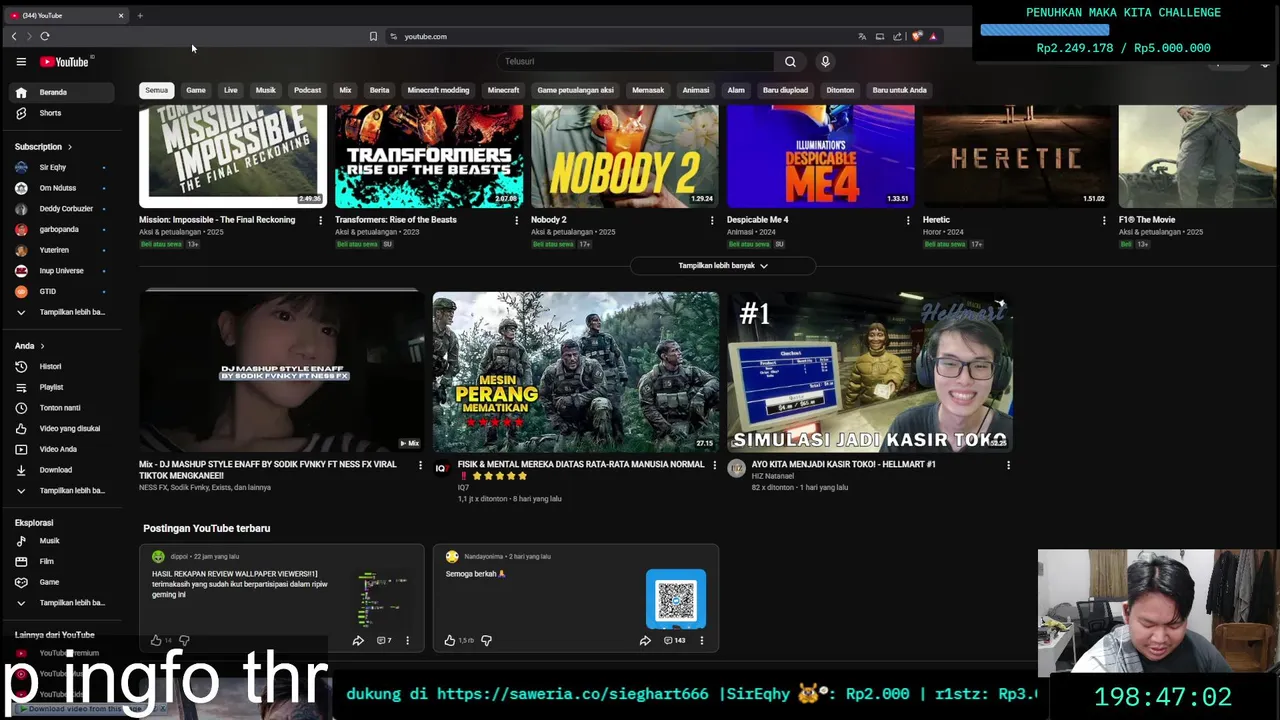Select the Musik filter chip

coord(265,90)
